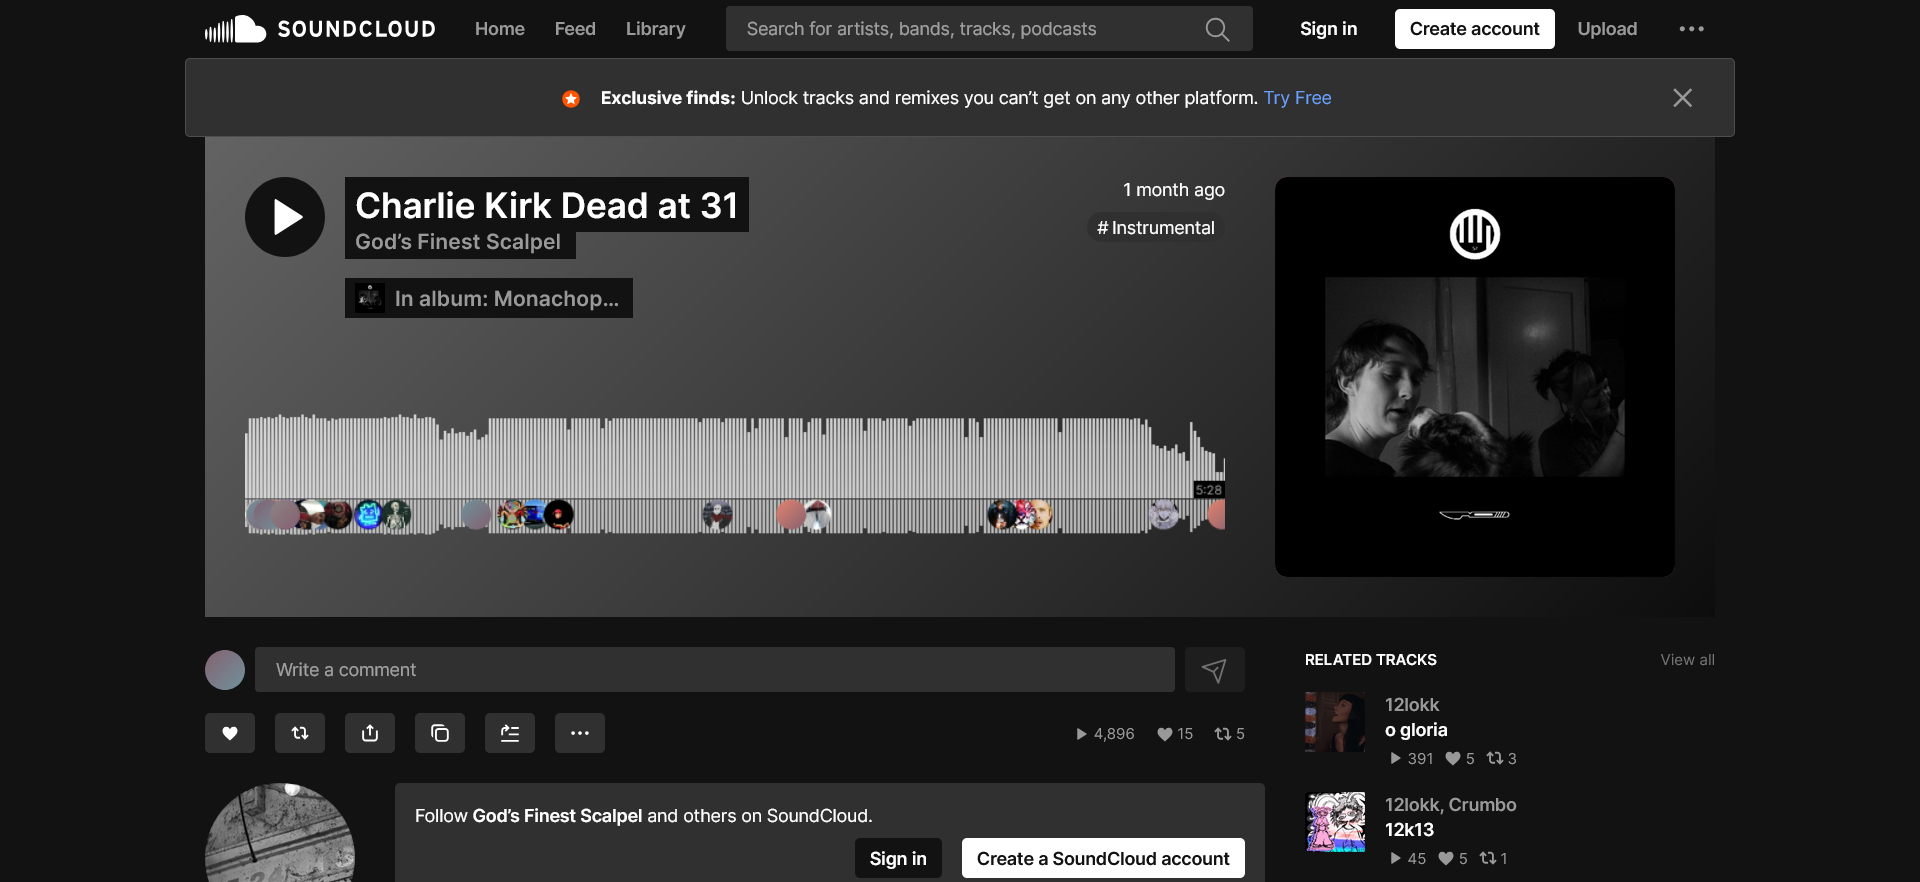Open the Library section
Screen dimensions: 1920x882
(x=656, y=29)
